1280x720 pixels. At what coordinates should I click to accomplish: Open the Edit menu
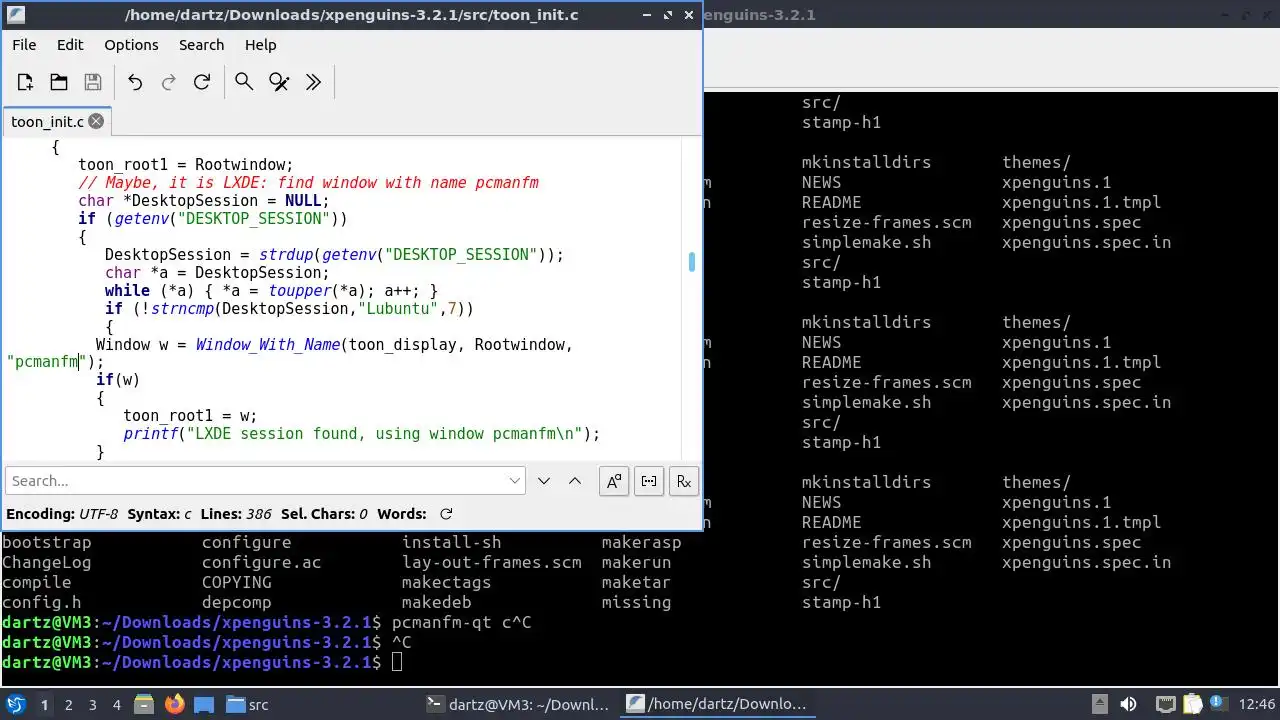tap(70, 45)
